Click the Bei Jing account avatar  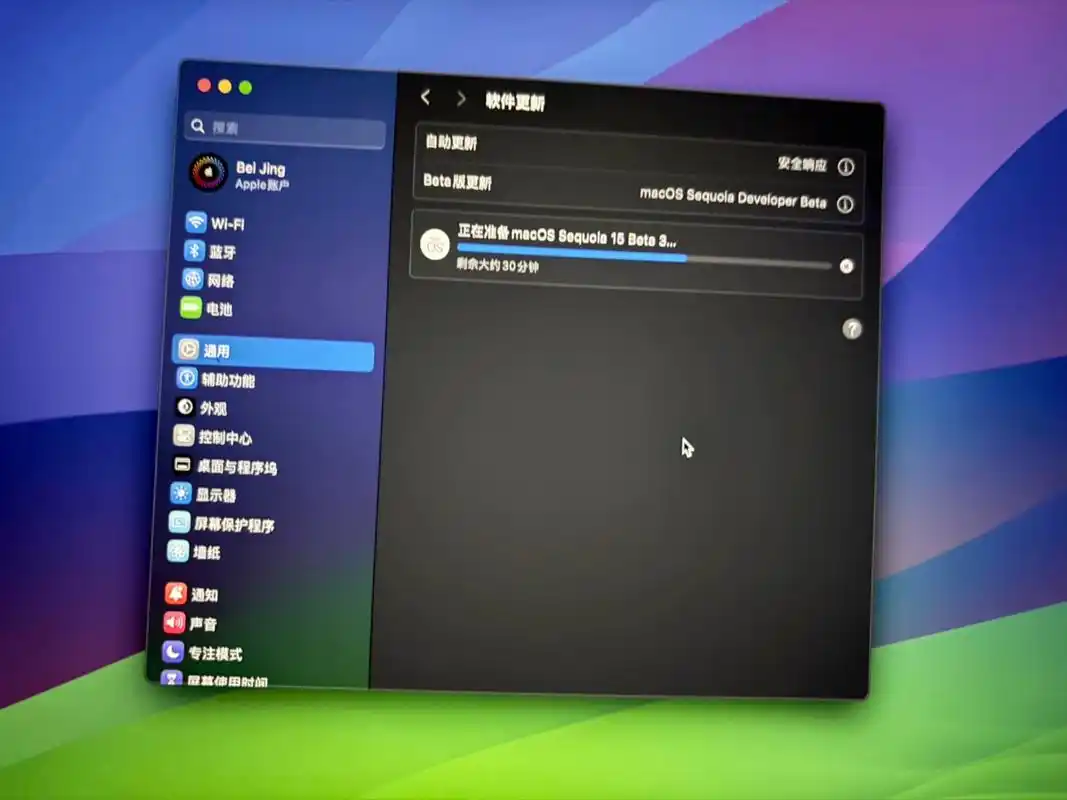[x=208, y=173]
